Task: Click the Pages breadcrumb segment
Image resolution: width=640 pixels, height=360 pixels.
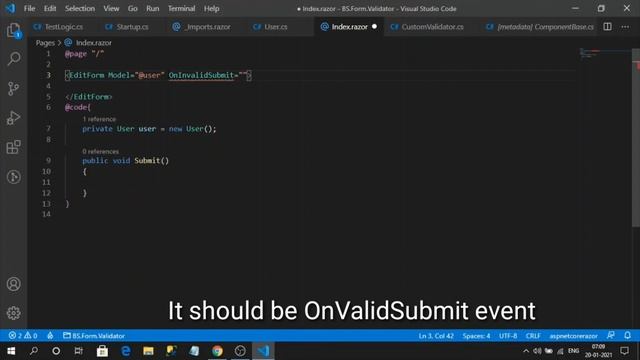Action: pos(45,42)
